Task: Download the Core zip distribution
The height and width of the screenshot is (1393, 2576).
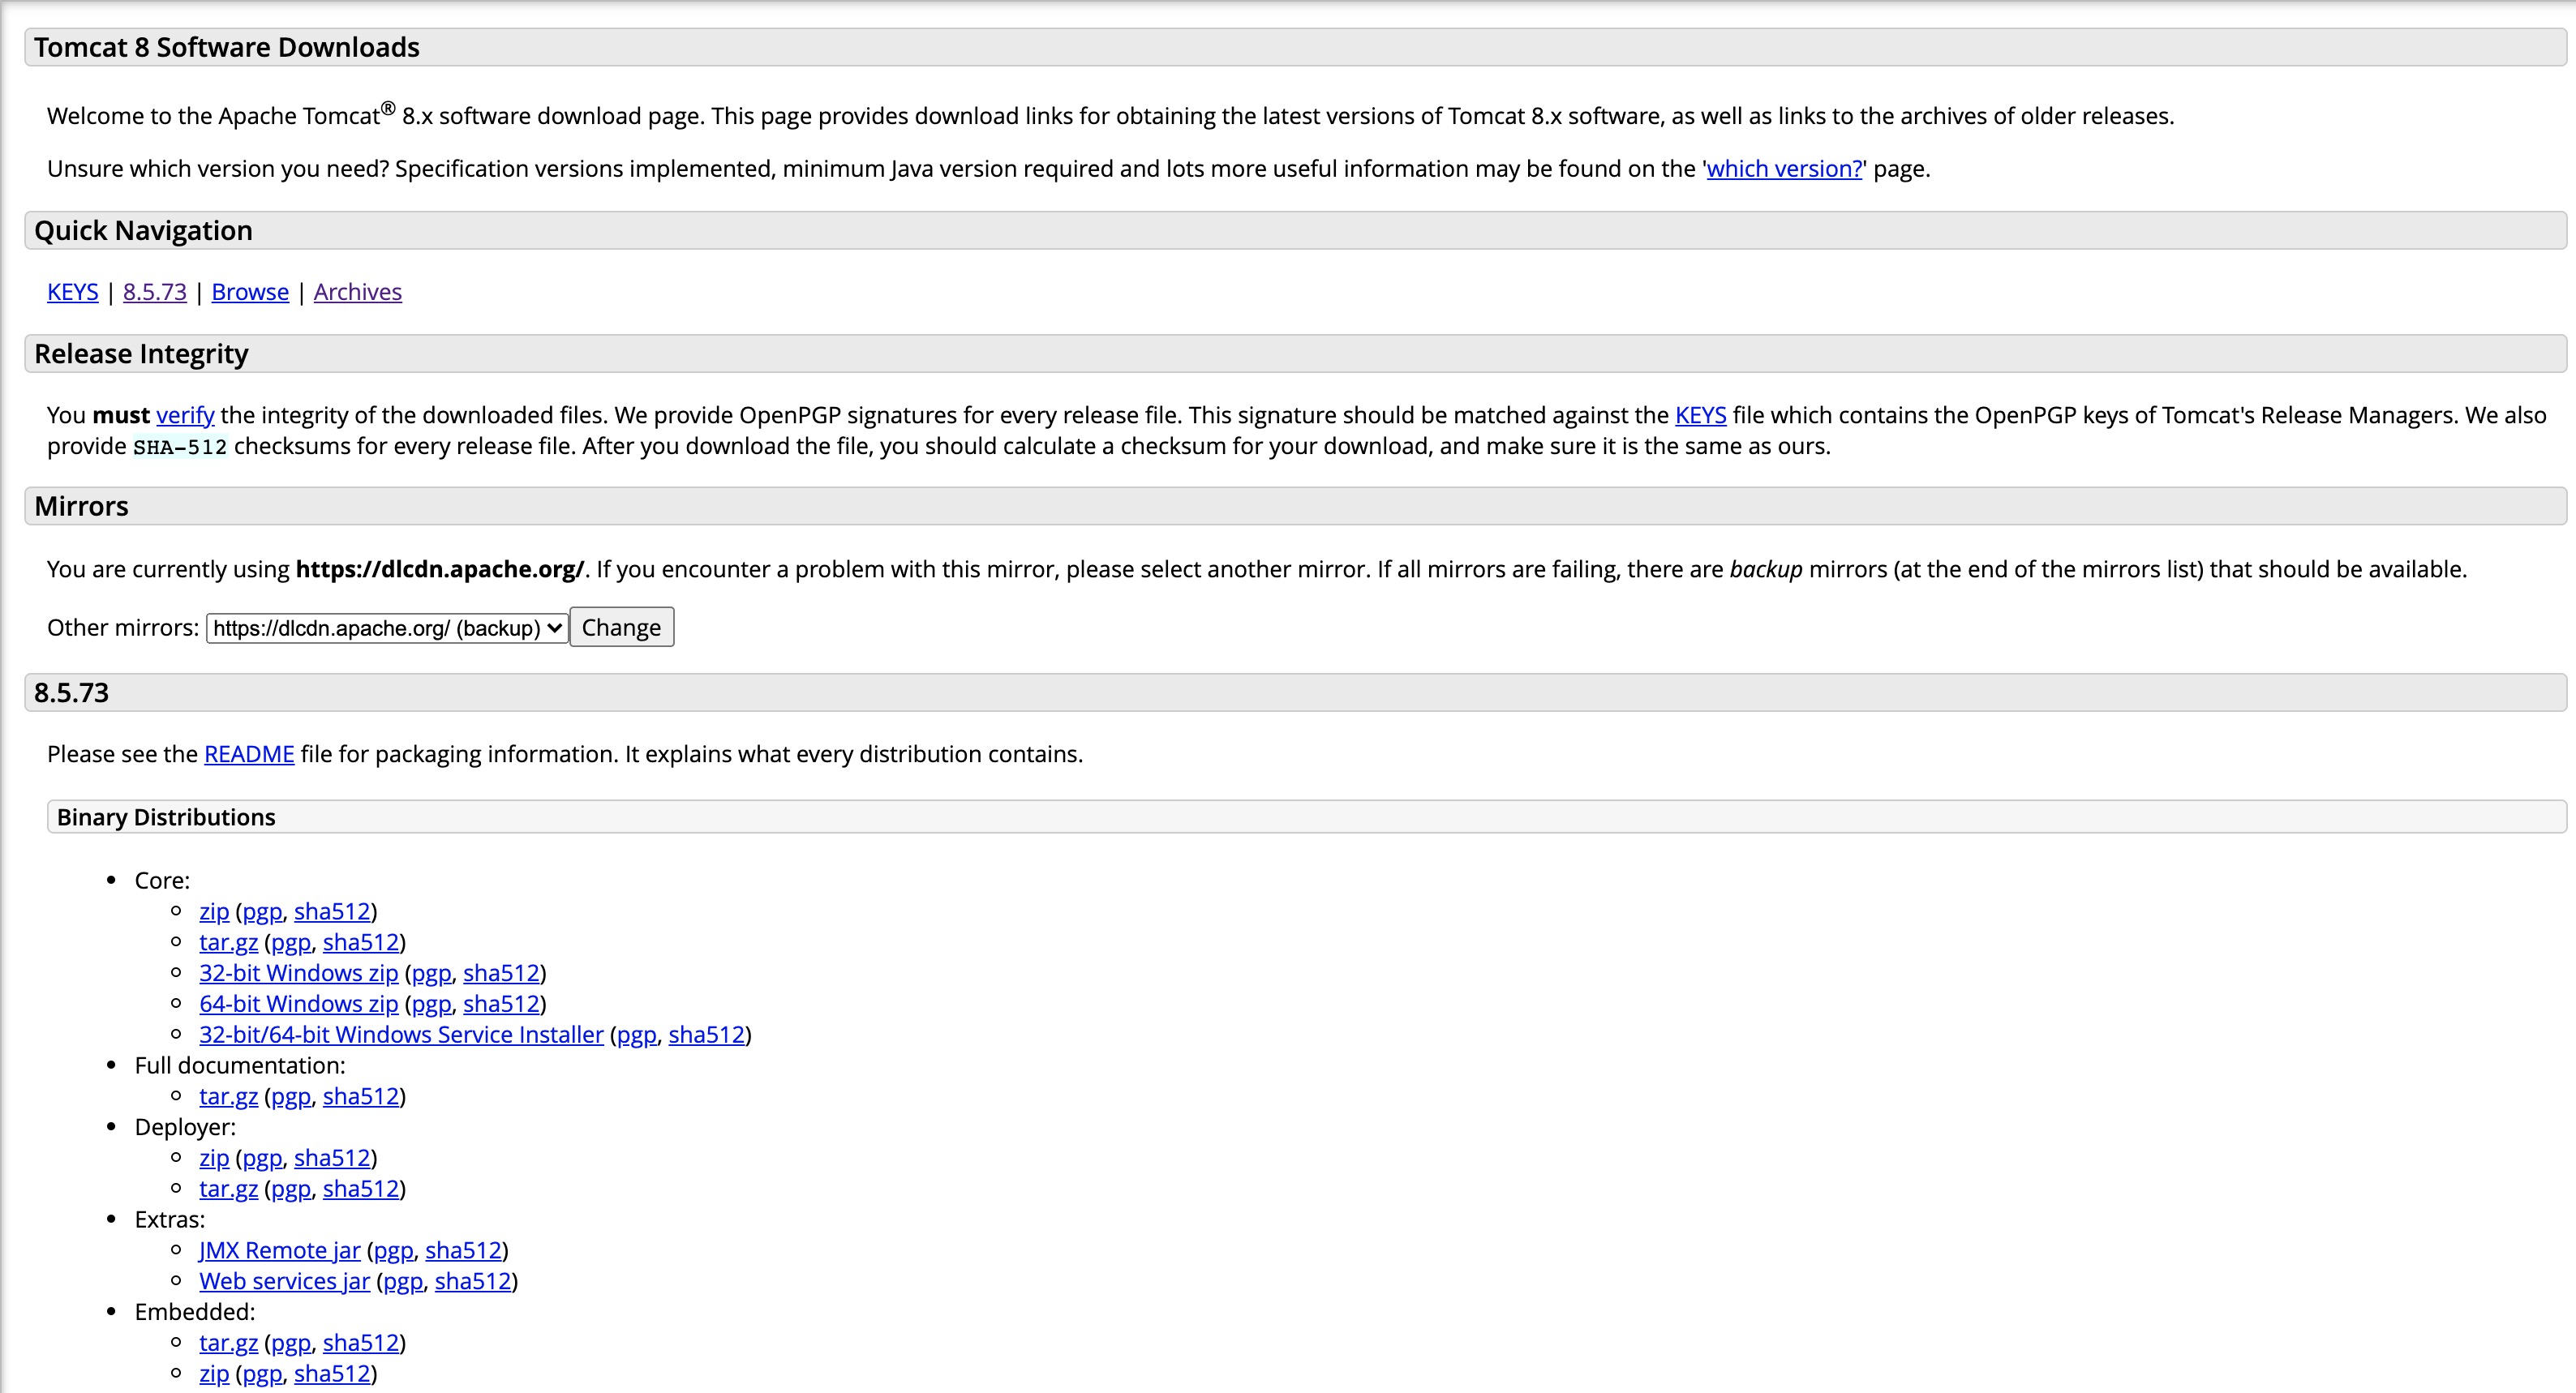Action: [214, 912]
